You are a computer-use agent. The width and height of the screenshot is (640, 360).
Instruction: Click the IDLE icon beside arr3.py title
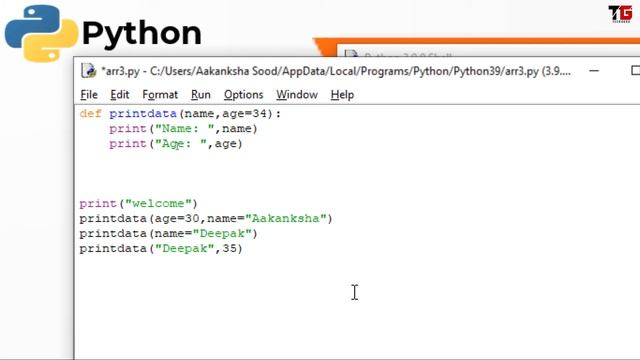point(89,71)
